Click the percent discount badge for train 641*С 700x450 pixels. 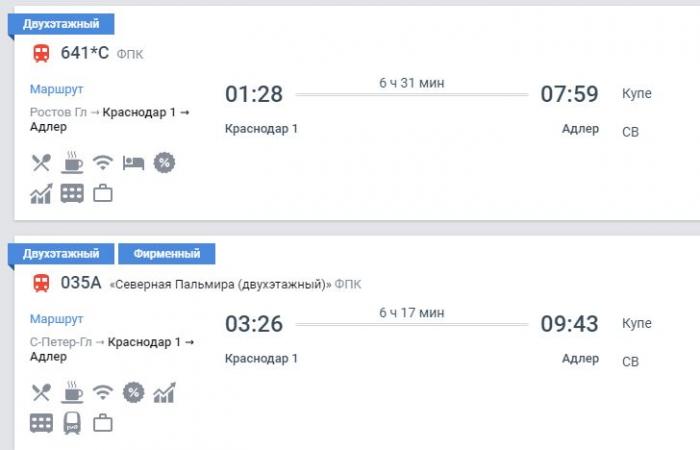coord(164,162)
